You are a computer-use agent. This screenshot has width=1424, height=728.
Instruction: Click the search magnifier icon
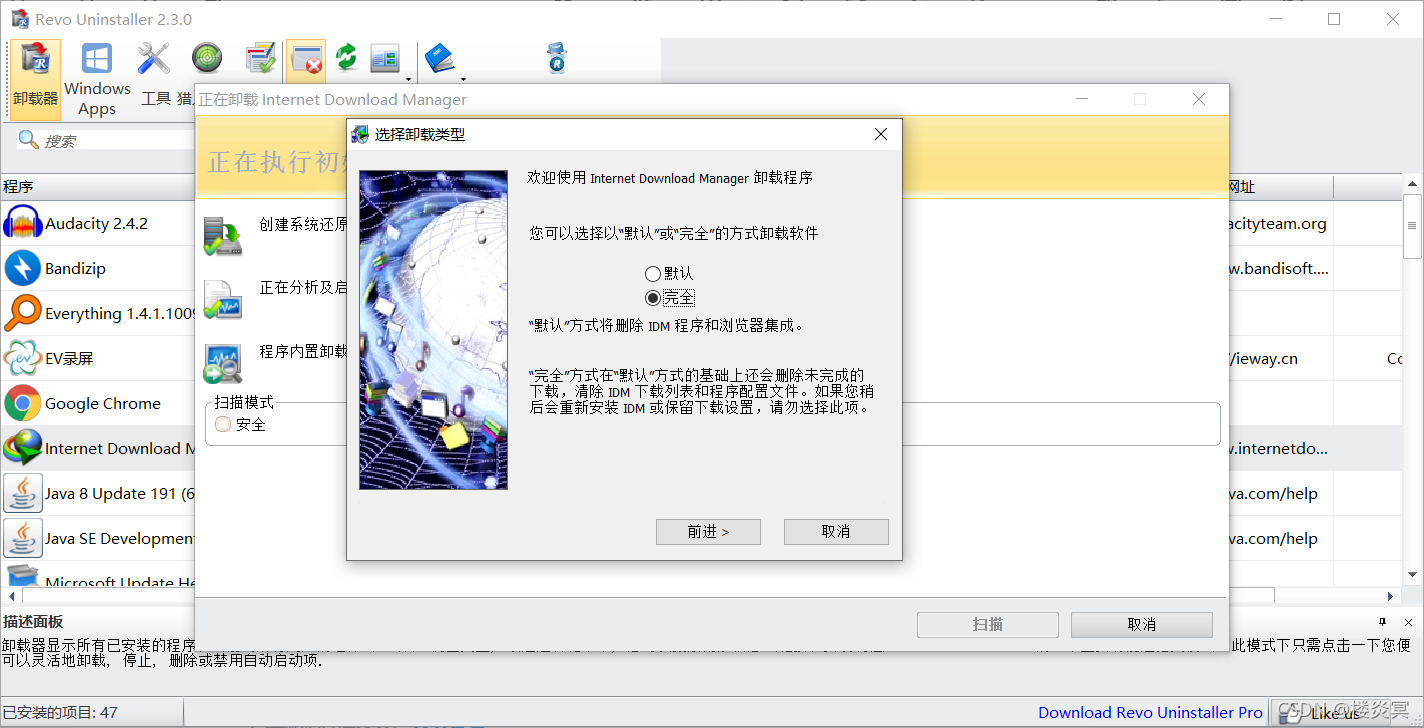[x=28, y=140]
